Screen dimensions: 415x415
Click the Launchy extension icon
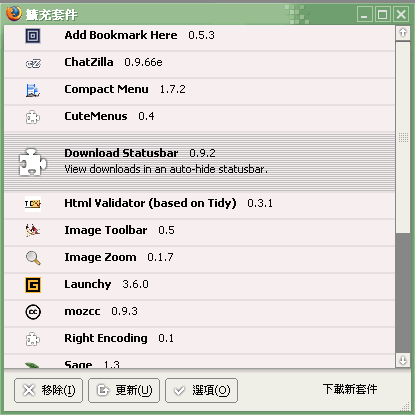pos(33,285)
